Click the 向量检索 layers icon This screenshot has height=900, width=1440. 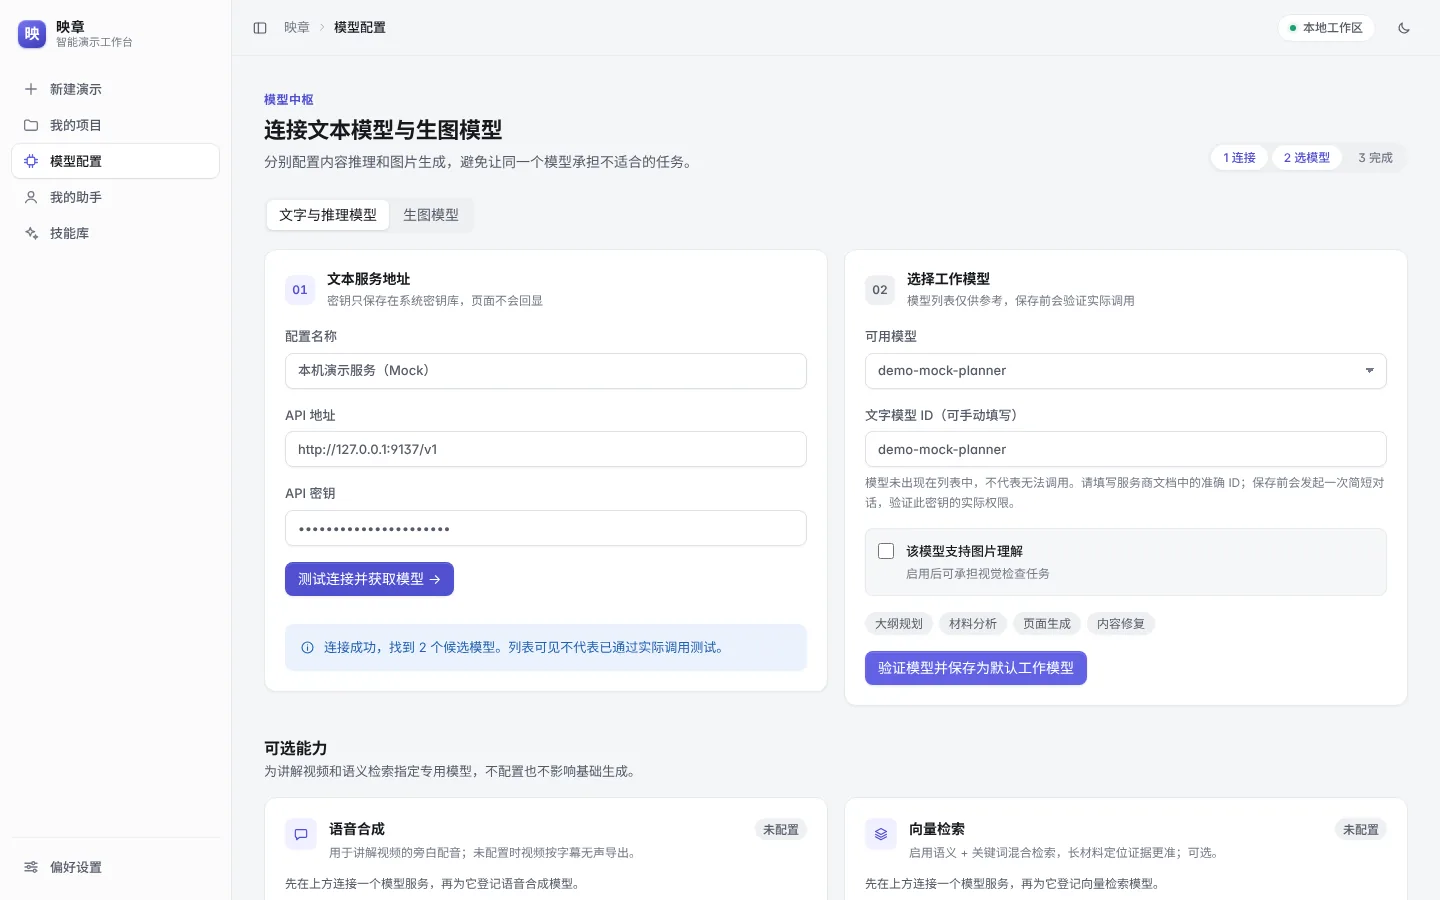881,834
